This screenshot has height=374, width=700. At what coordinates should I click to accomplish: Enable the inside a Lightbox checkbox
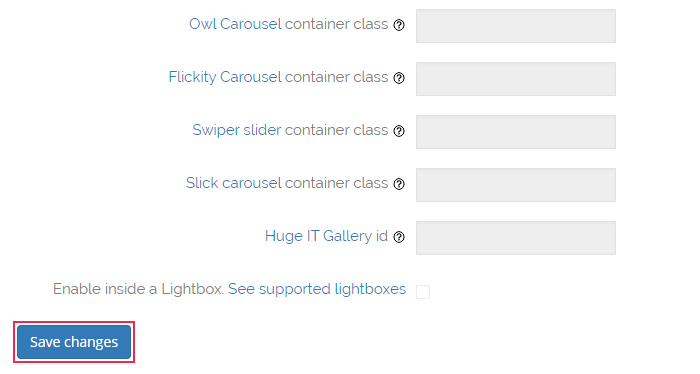[x=423, y=292]
